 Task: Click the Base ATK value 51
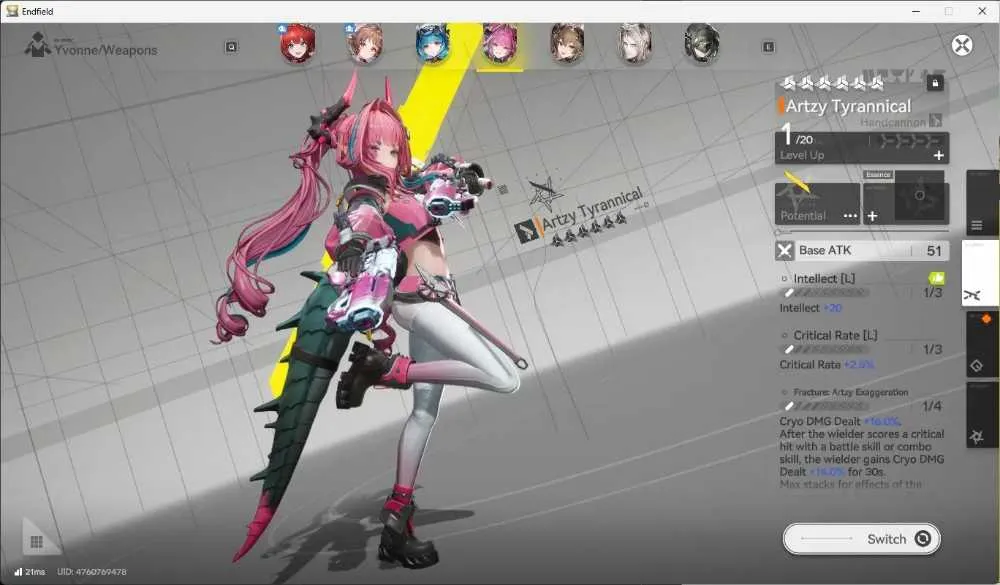pyautogui.click(x=934, y=251)
